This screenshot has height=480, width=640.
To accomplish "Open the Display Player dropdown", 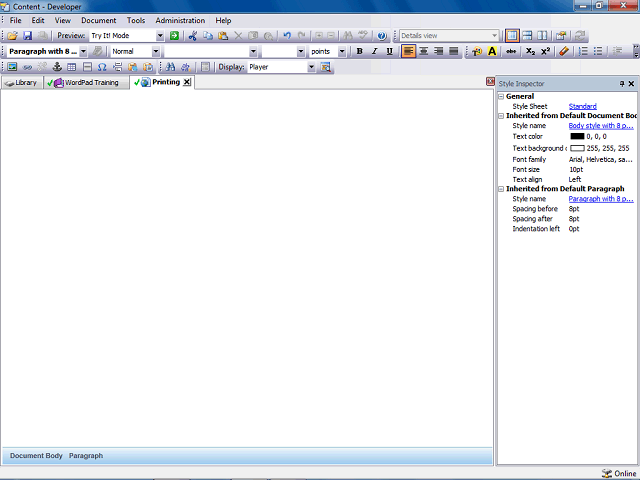I will tap(311, 67).
